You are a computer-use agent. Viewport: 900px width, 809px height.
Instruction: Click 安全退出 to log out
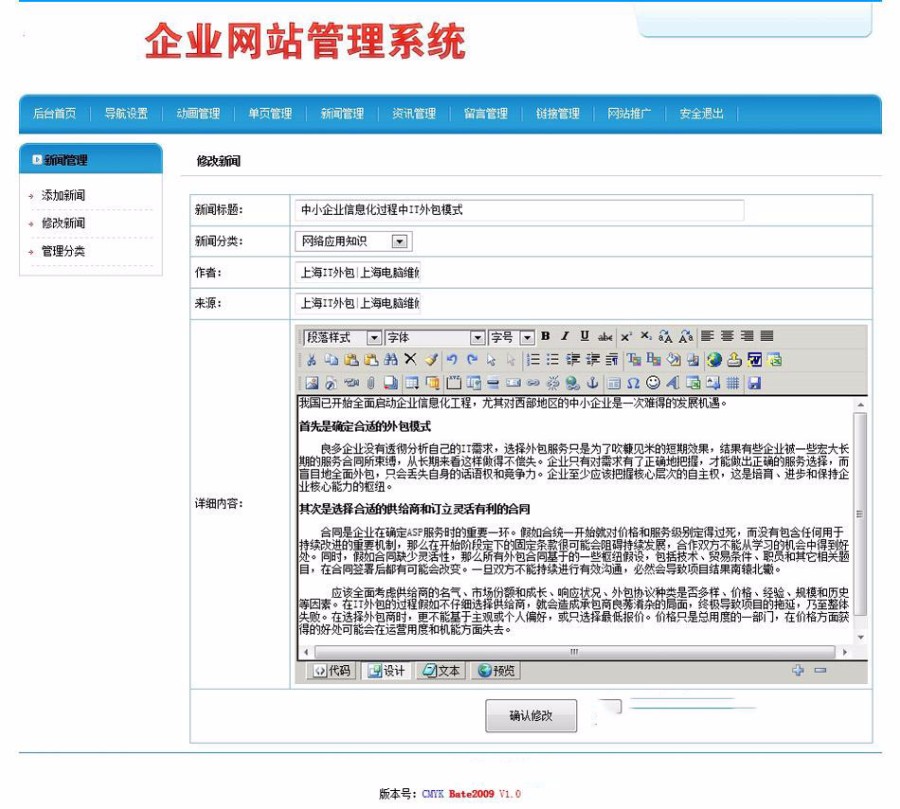point(701,114)
